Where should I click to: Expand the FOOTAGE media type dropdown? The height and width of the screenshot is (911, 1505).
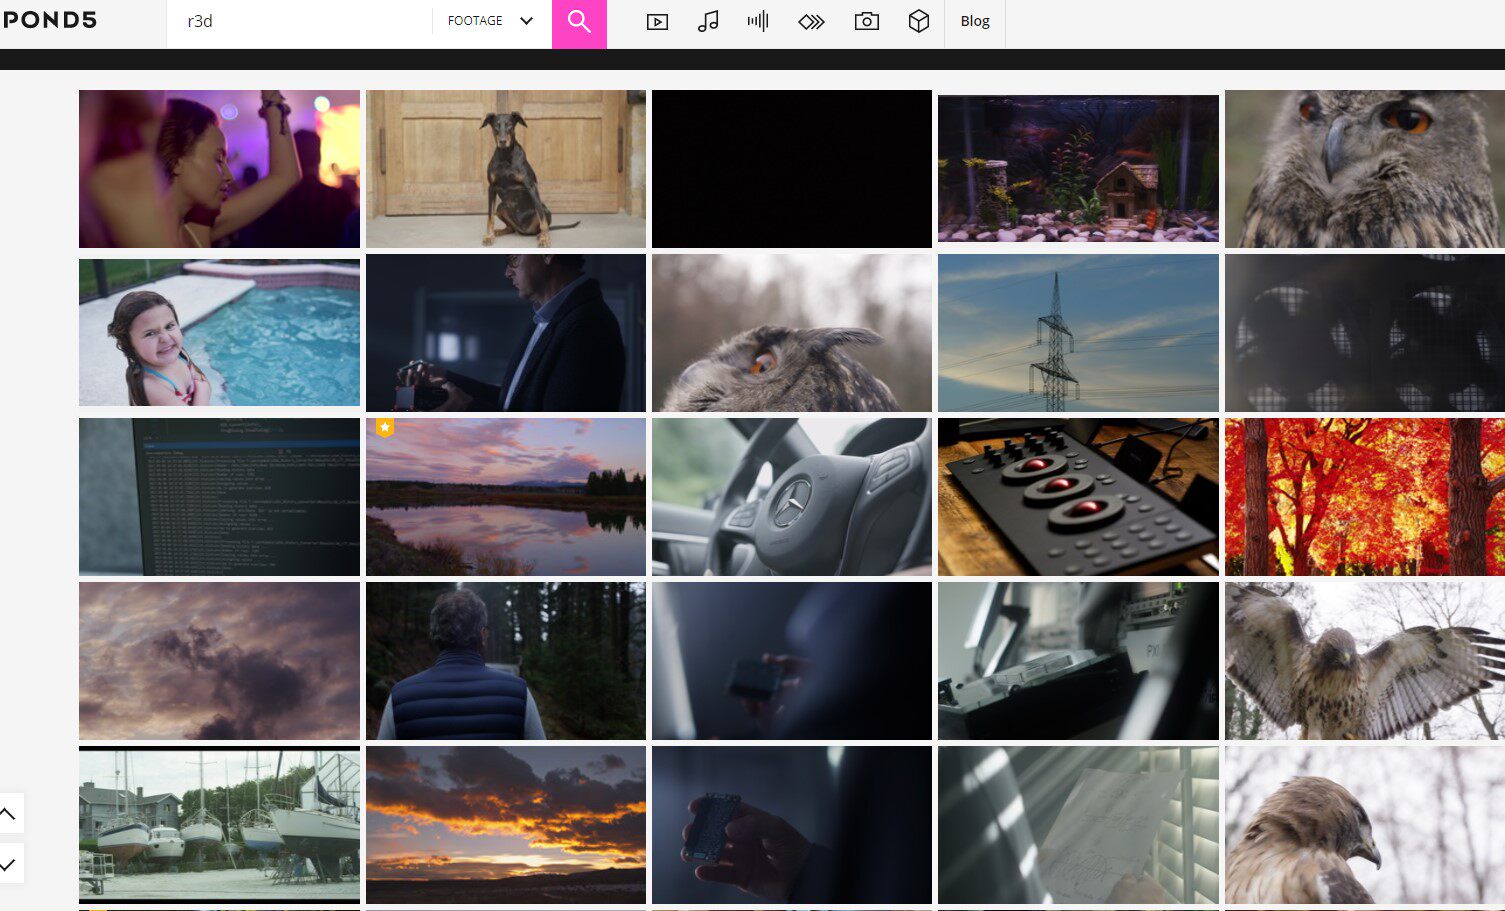pyautogui.click(x=488, y=20)
